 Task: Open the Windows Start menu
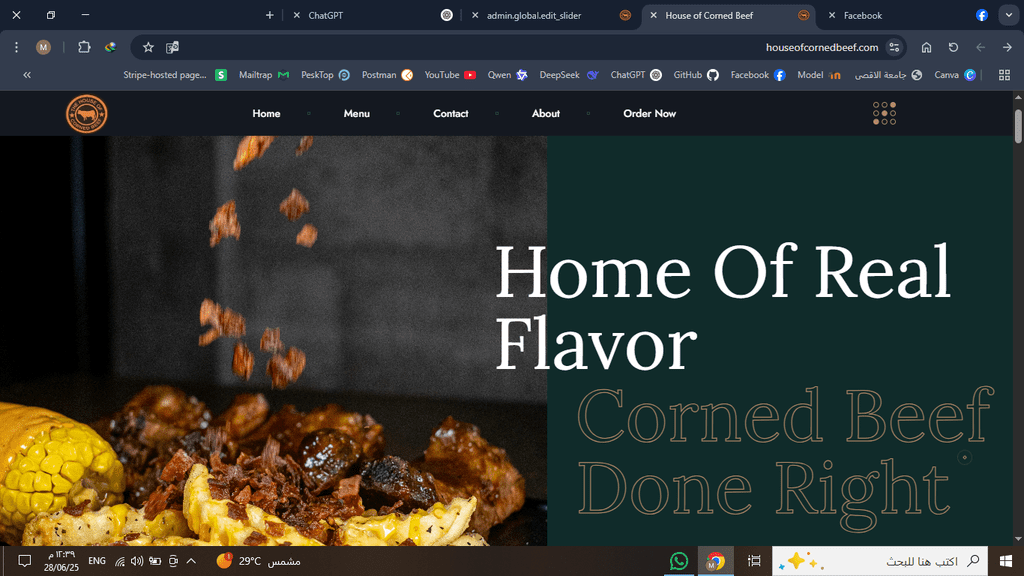click(x=1006, y=561)
